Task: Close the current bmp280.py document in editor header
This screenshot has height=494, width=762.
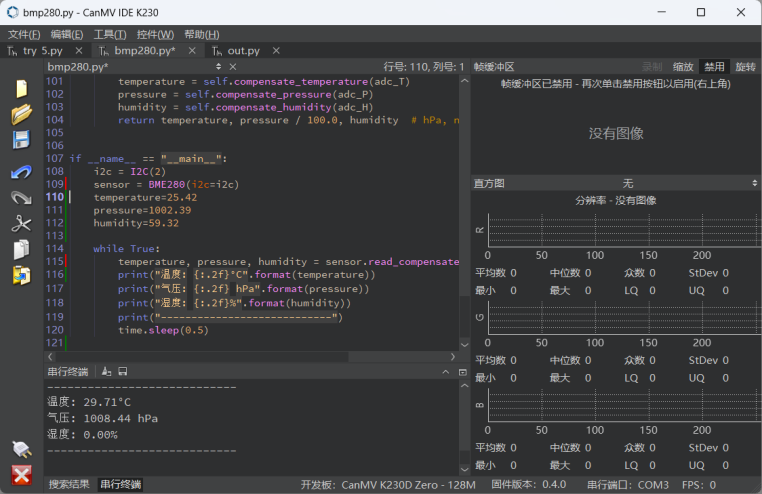Action: tap(233, 67)
